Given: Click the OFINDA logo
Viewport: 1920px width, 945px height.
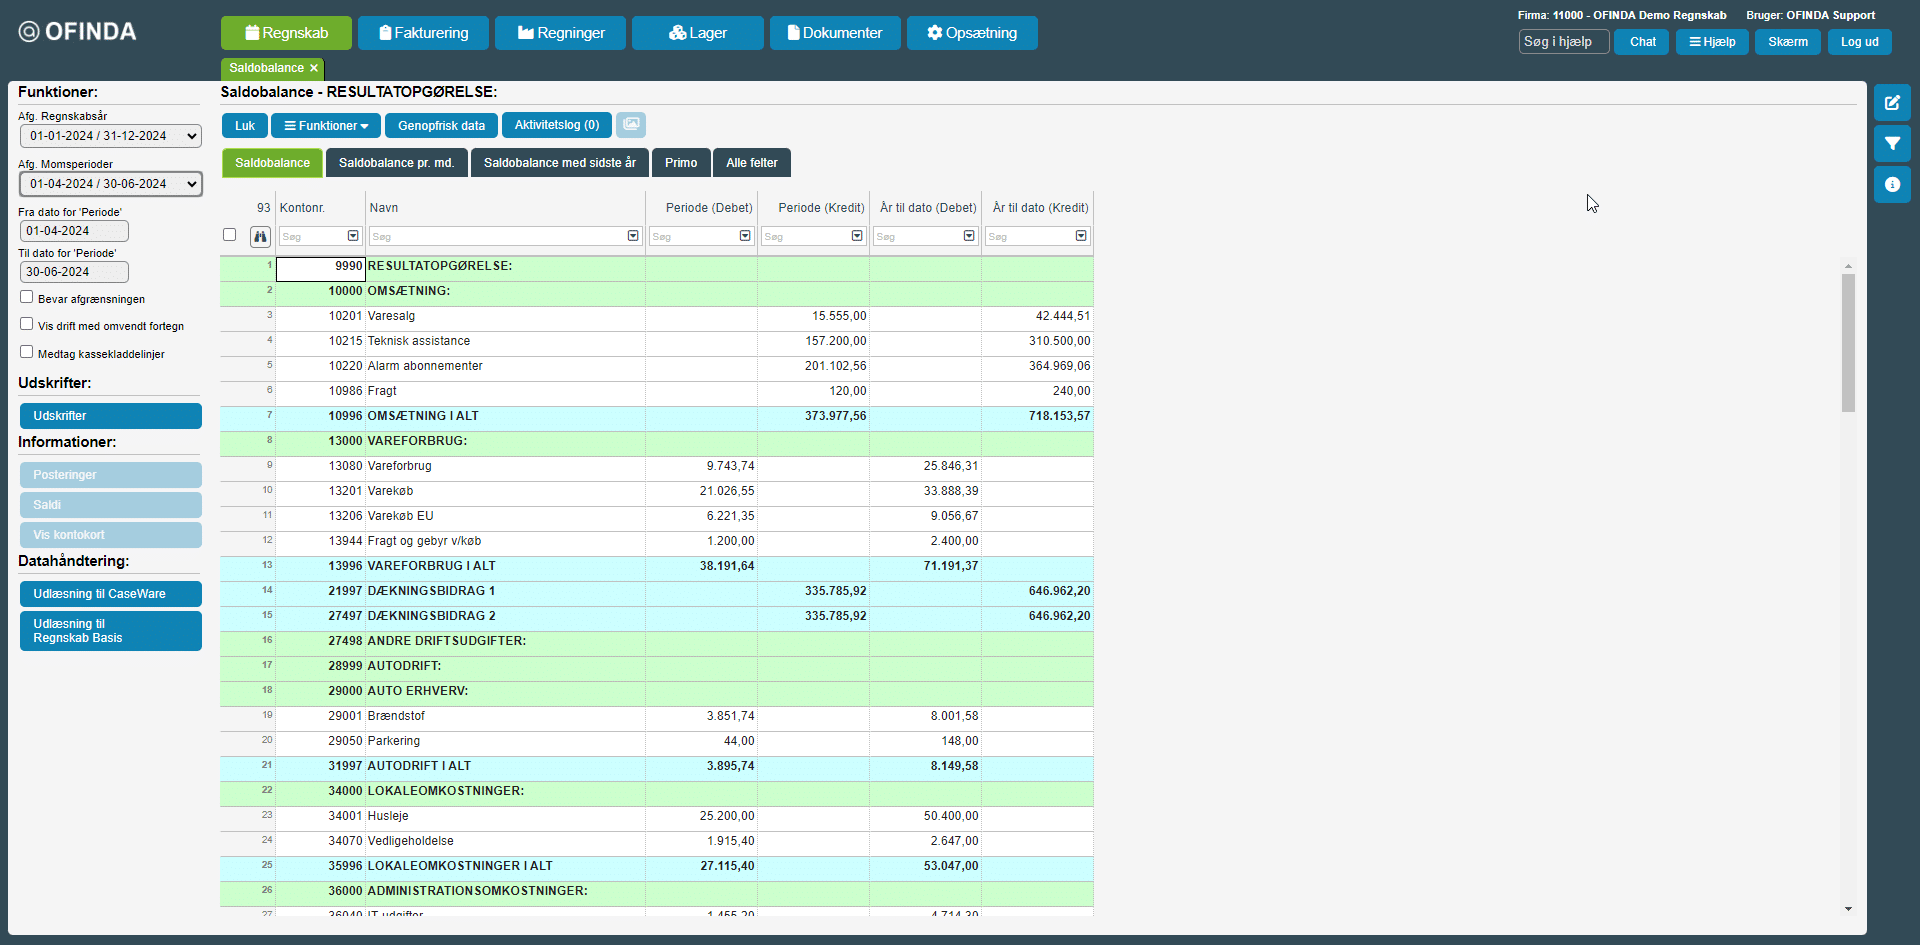Looking at the screenshot, I should point(78,32).
